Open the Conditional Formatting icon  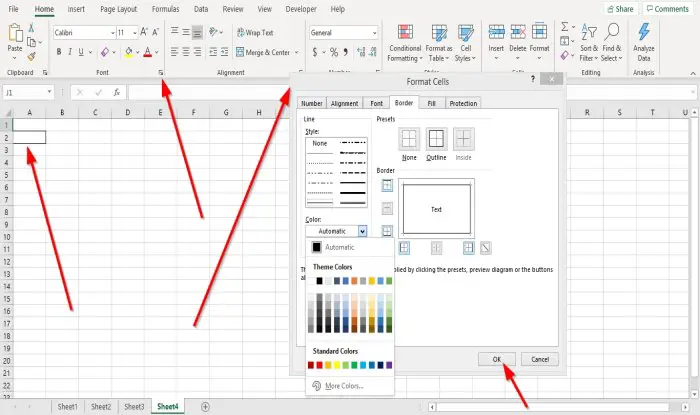pyautogui.click(x=405, y=32)
